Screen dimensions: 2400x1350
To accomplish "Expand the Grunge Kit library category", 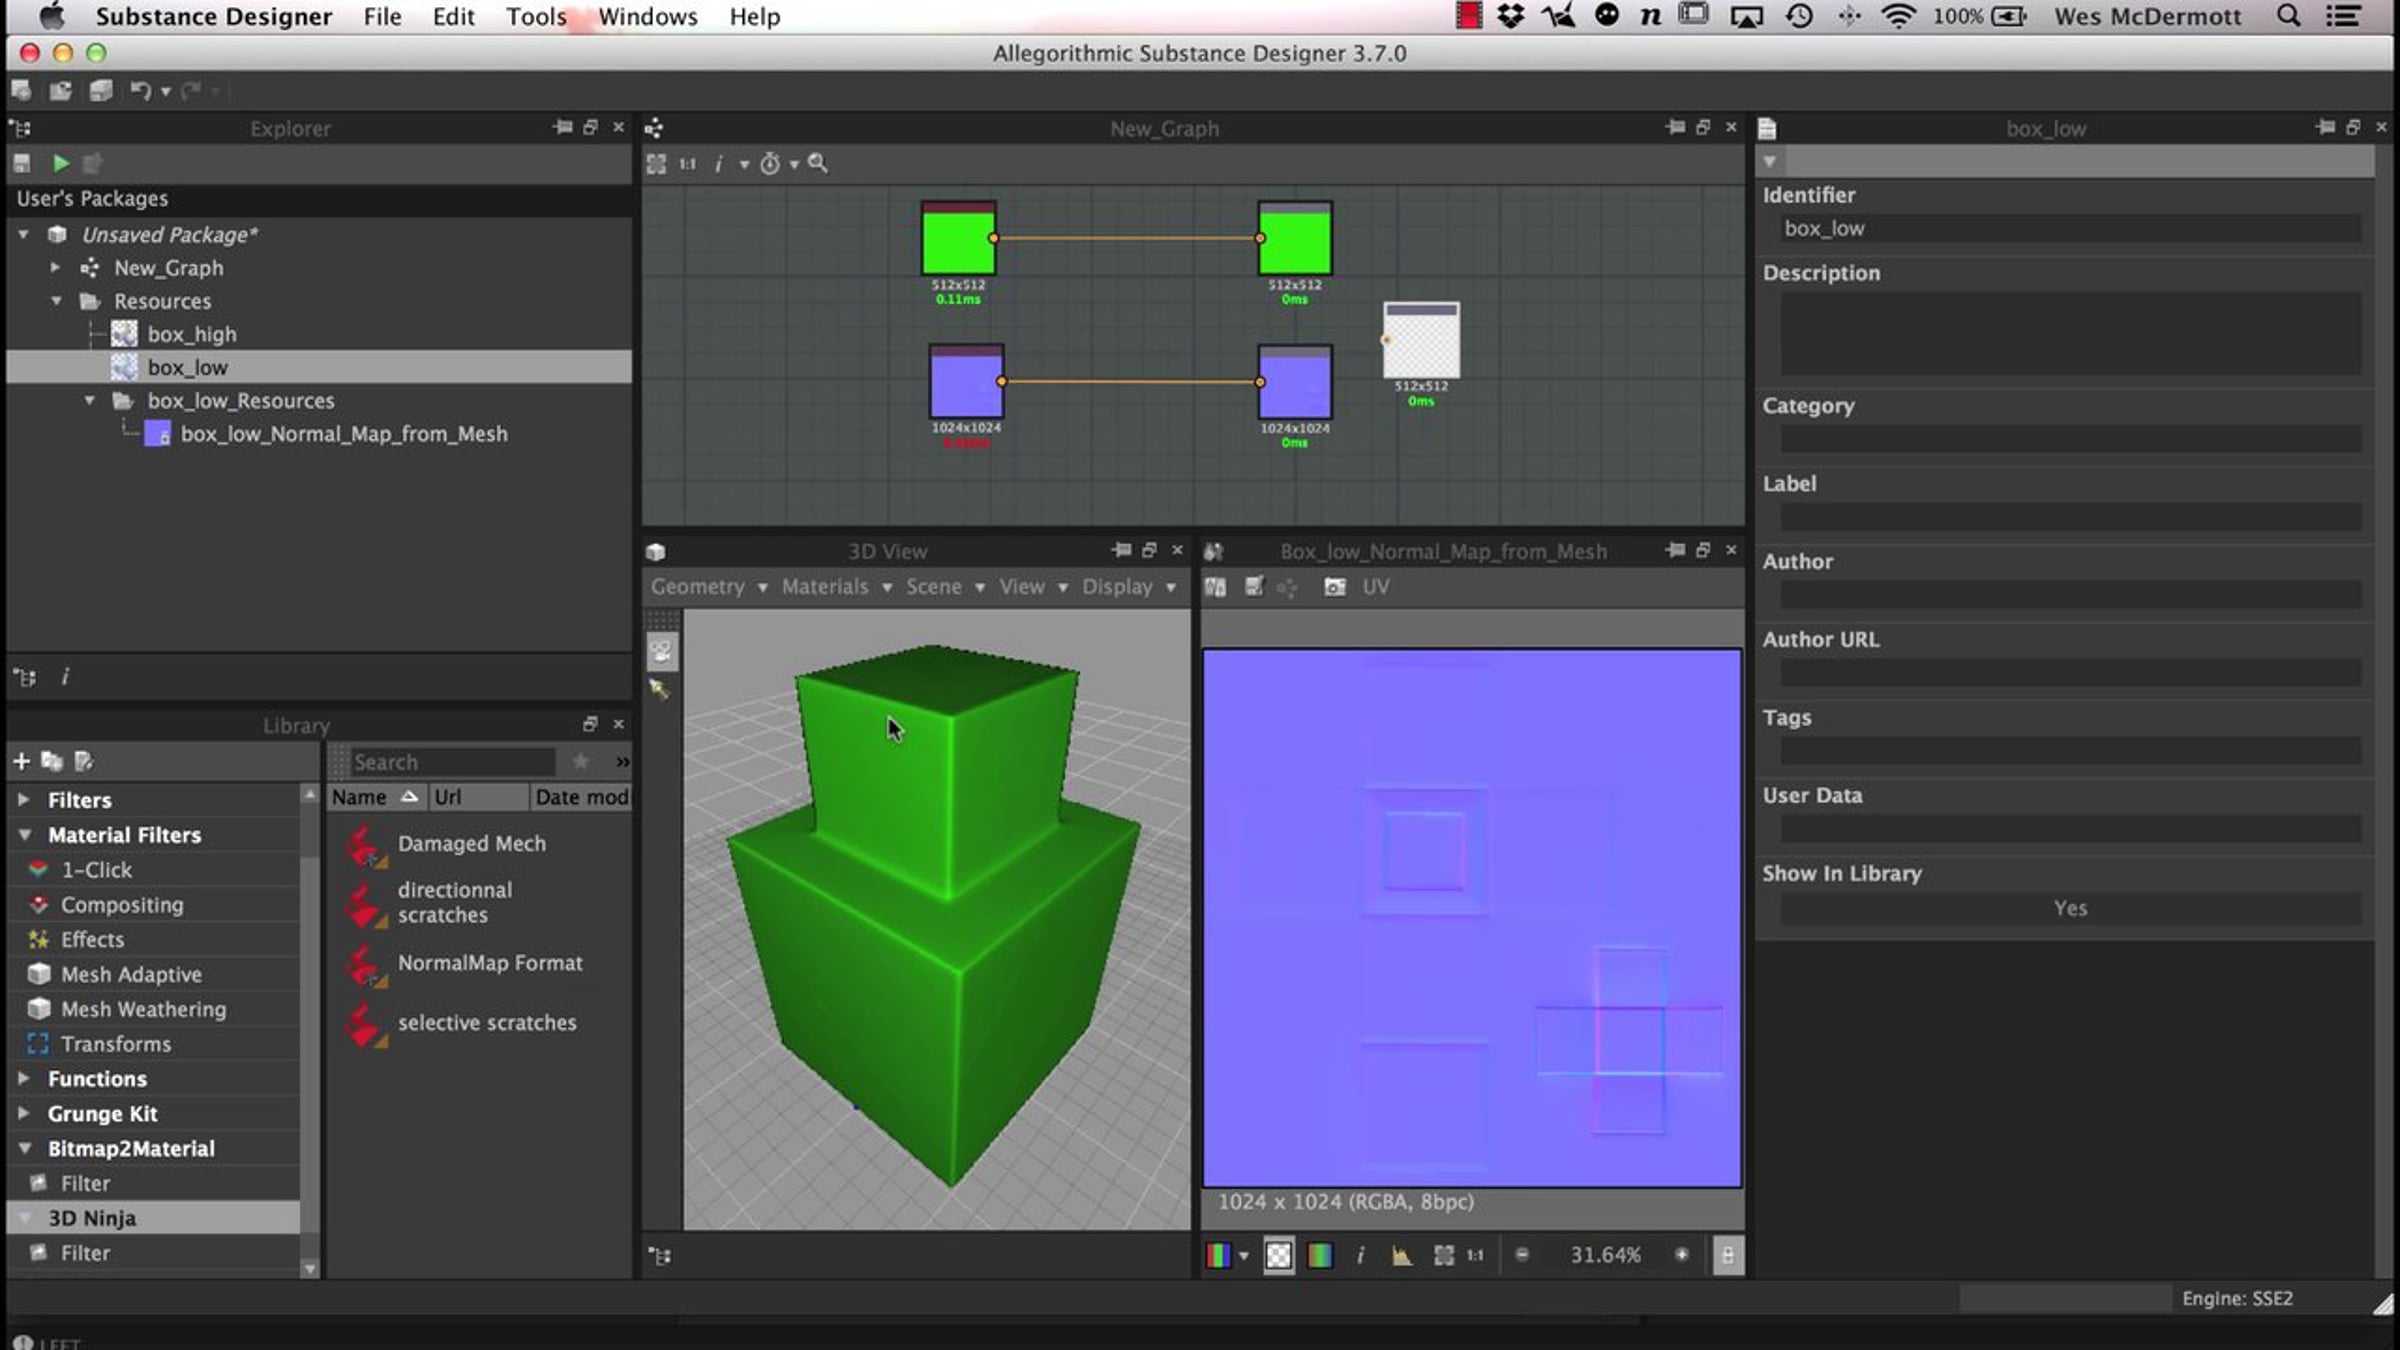I will click(x=24, y=1114).
